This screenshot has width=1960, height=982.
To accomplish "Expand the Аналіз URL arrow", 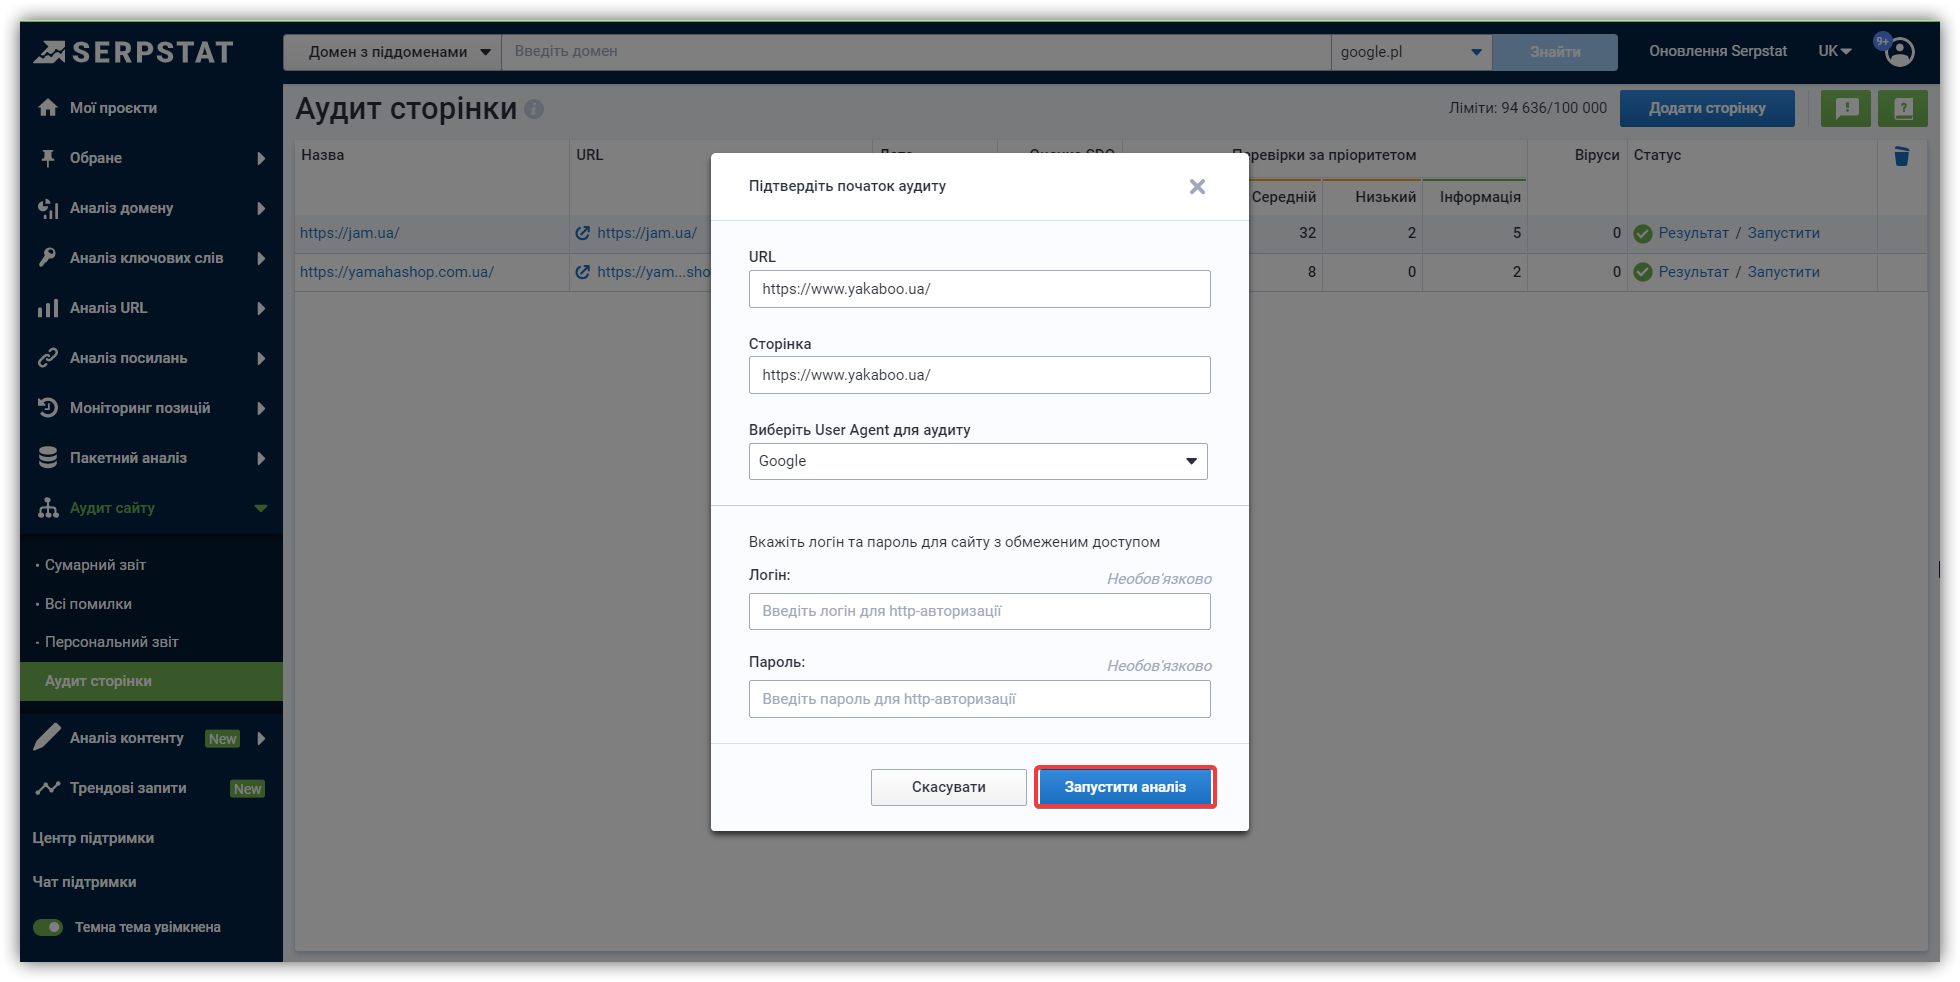I will pyautogui.click(x=261, y=308).
